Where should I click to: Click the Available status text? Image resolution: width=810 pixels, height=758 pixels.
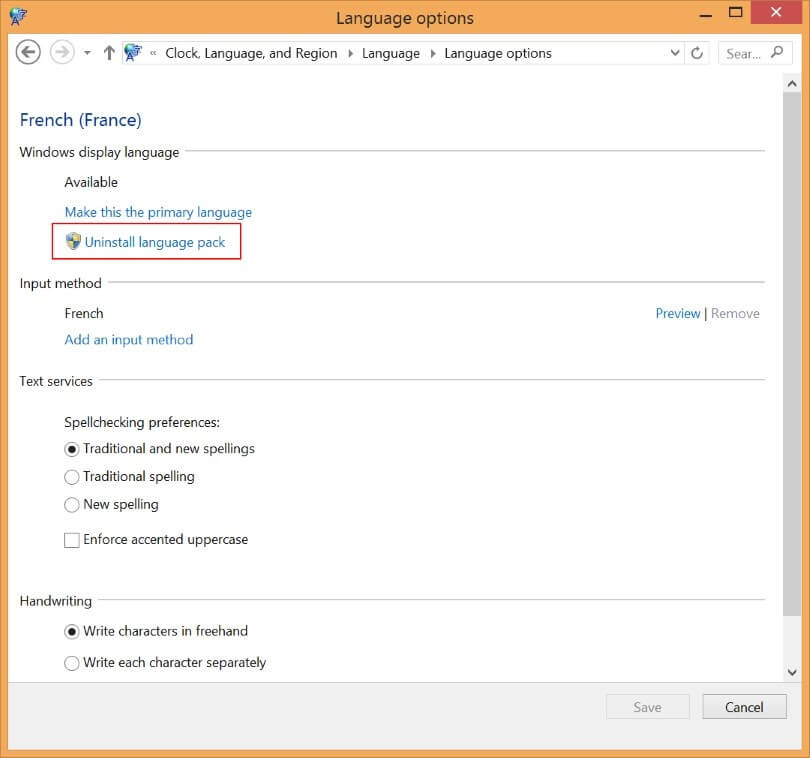[x=91, y=182]
